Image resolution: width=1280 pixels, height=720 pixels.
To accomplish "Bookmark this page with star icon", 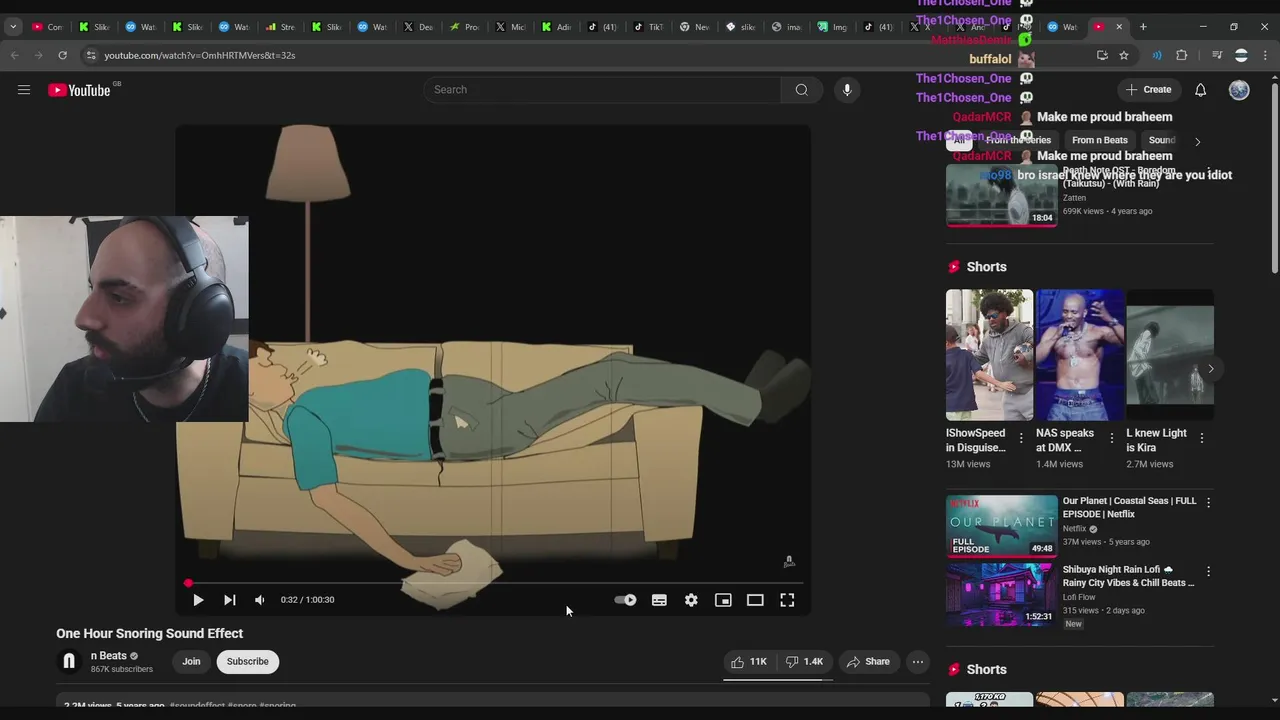I will [1124, 55].
